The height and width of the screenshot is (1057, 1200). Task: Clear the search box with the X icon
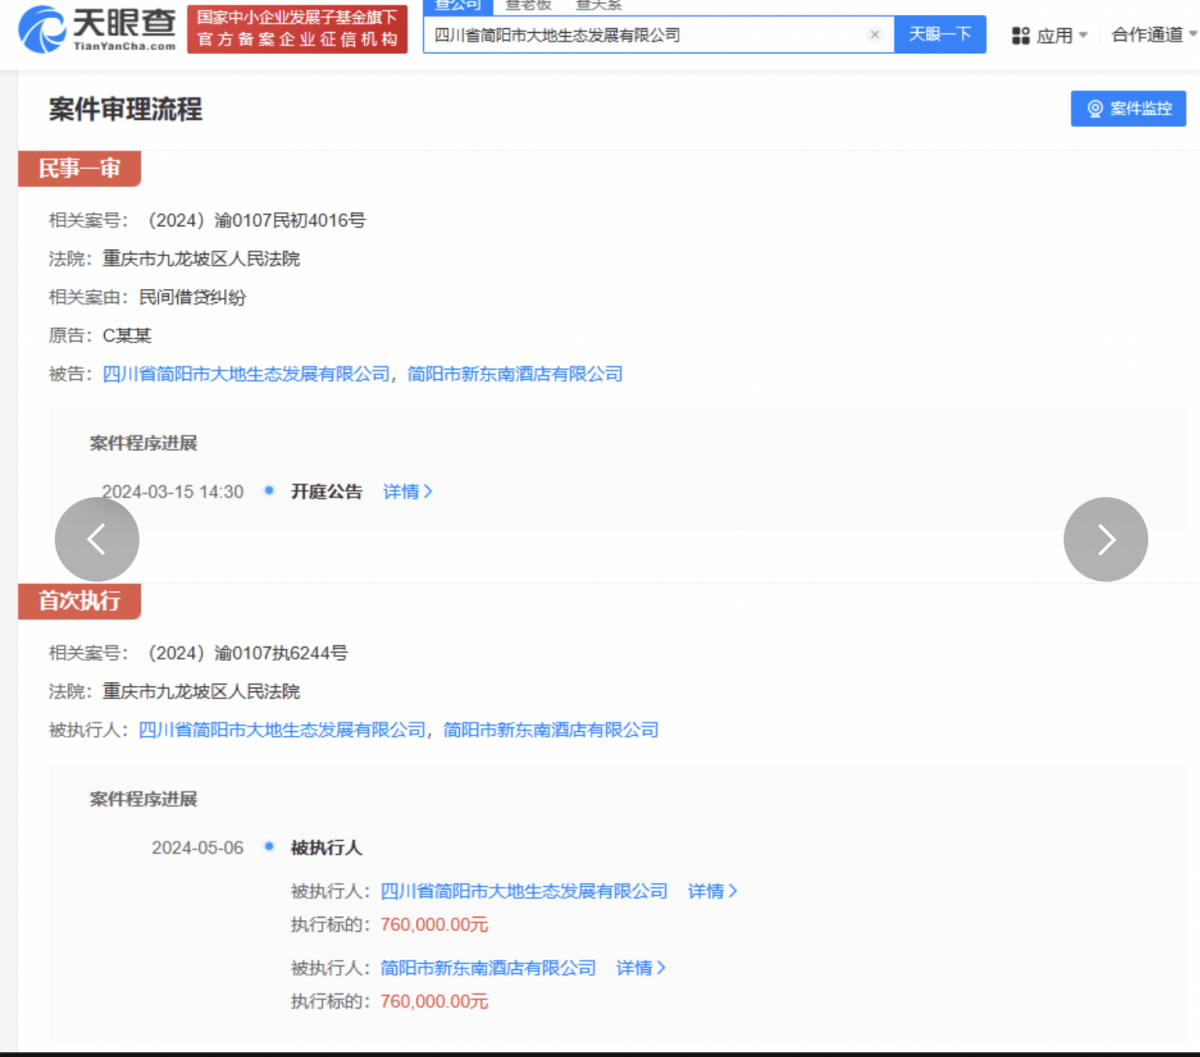pyautogui.click(x=875, y=35)
